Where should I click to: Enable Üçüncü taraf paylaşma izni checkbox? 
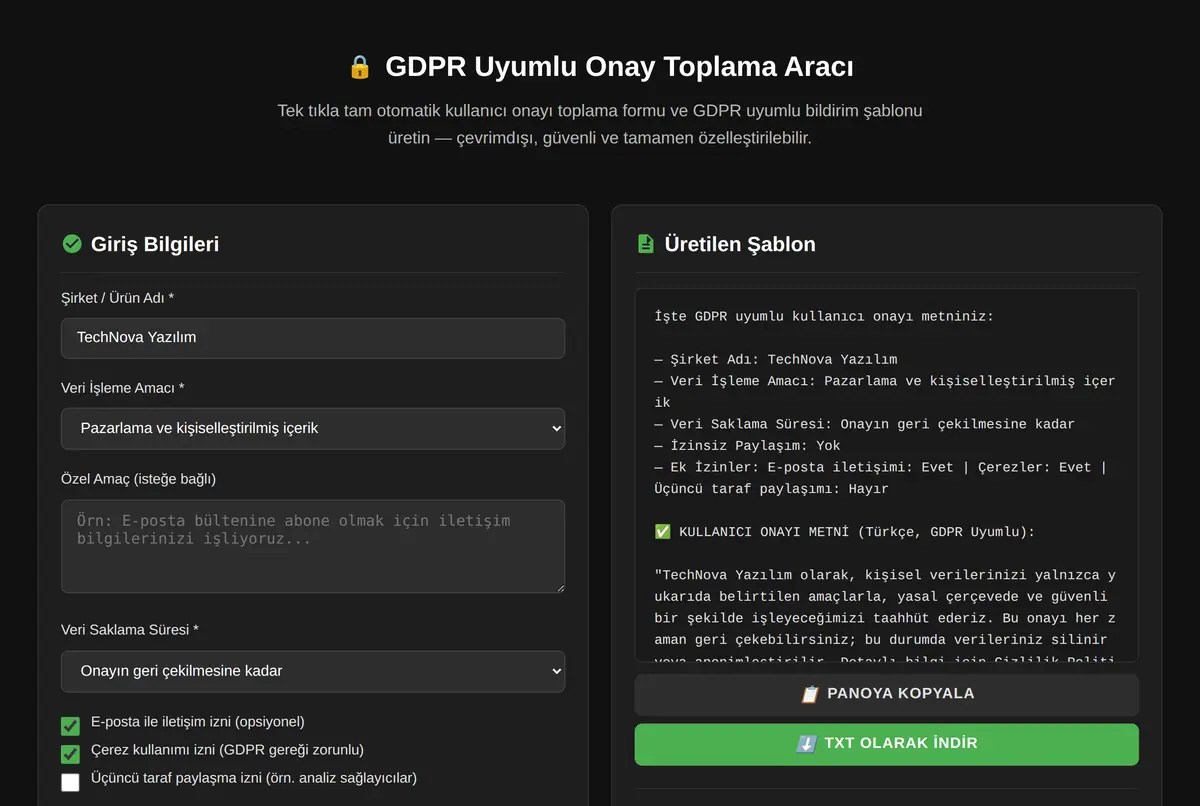70,782
